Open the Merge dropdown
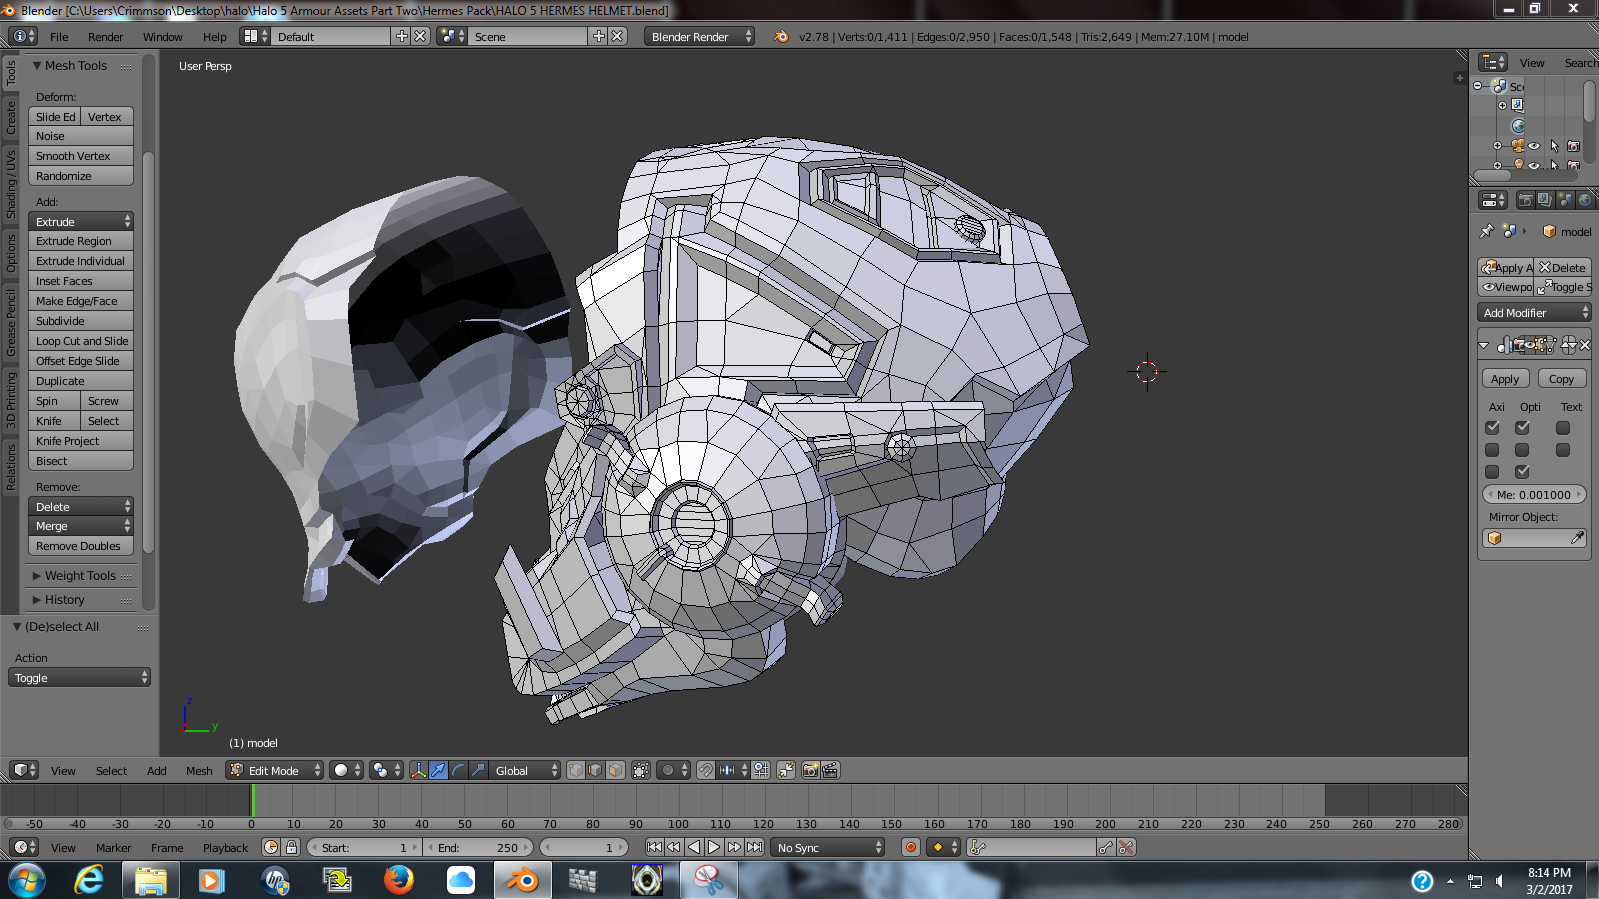Viewport: 1599px width, 899px height. (81, 526)
